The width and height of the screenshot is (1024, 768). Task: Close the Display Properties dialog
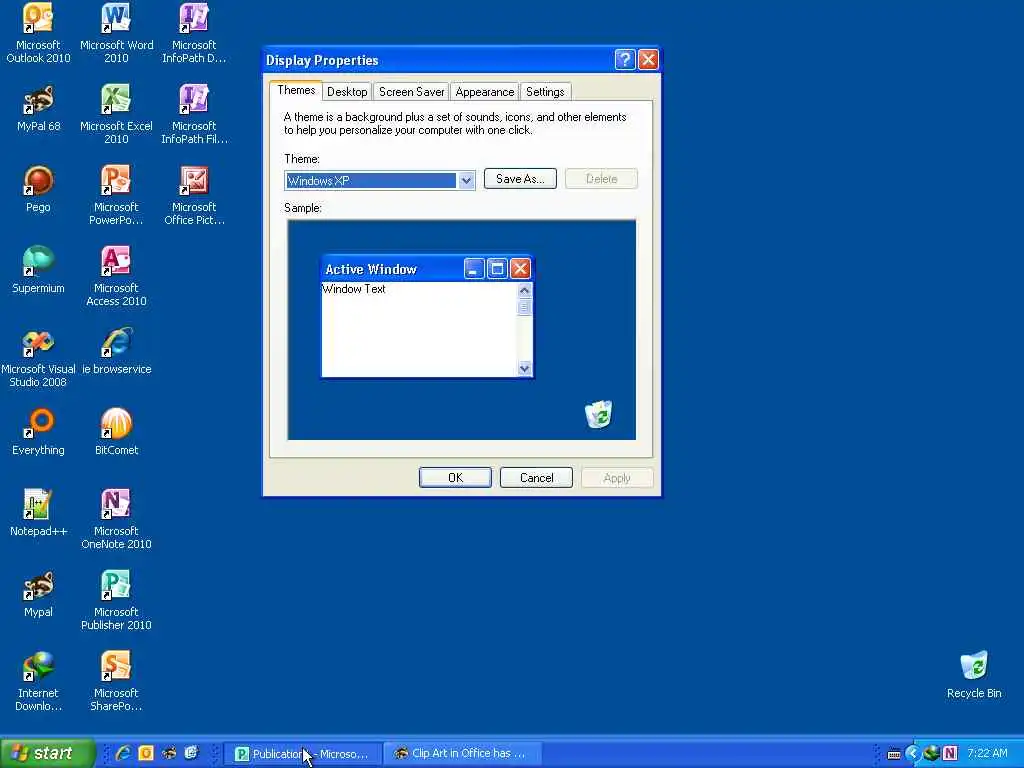coord(648,59)
